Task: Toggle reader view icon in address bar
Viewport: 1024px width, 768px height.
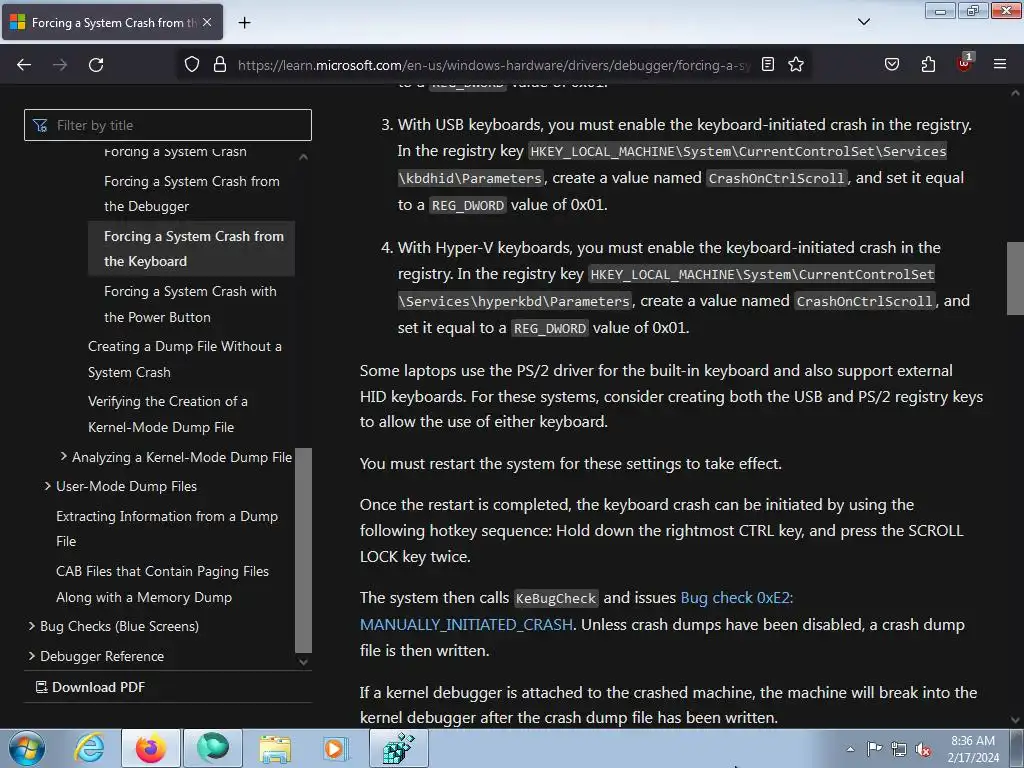Action: click(x=768, y=65)
